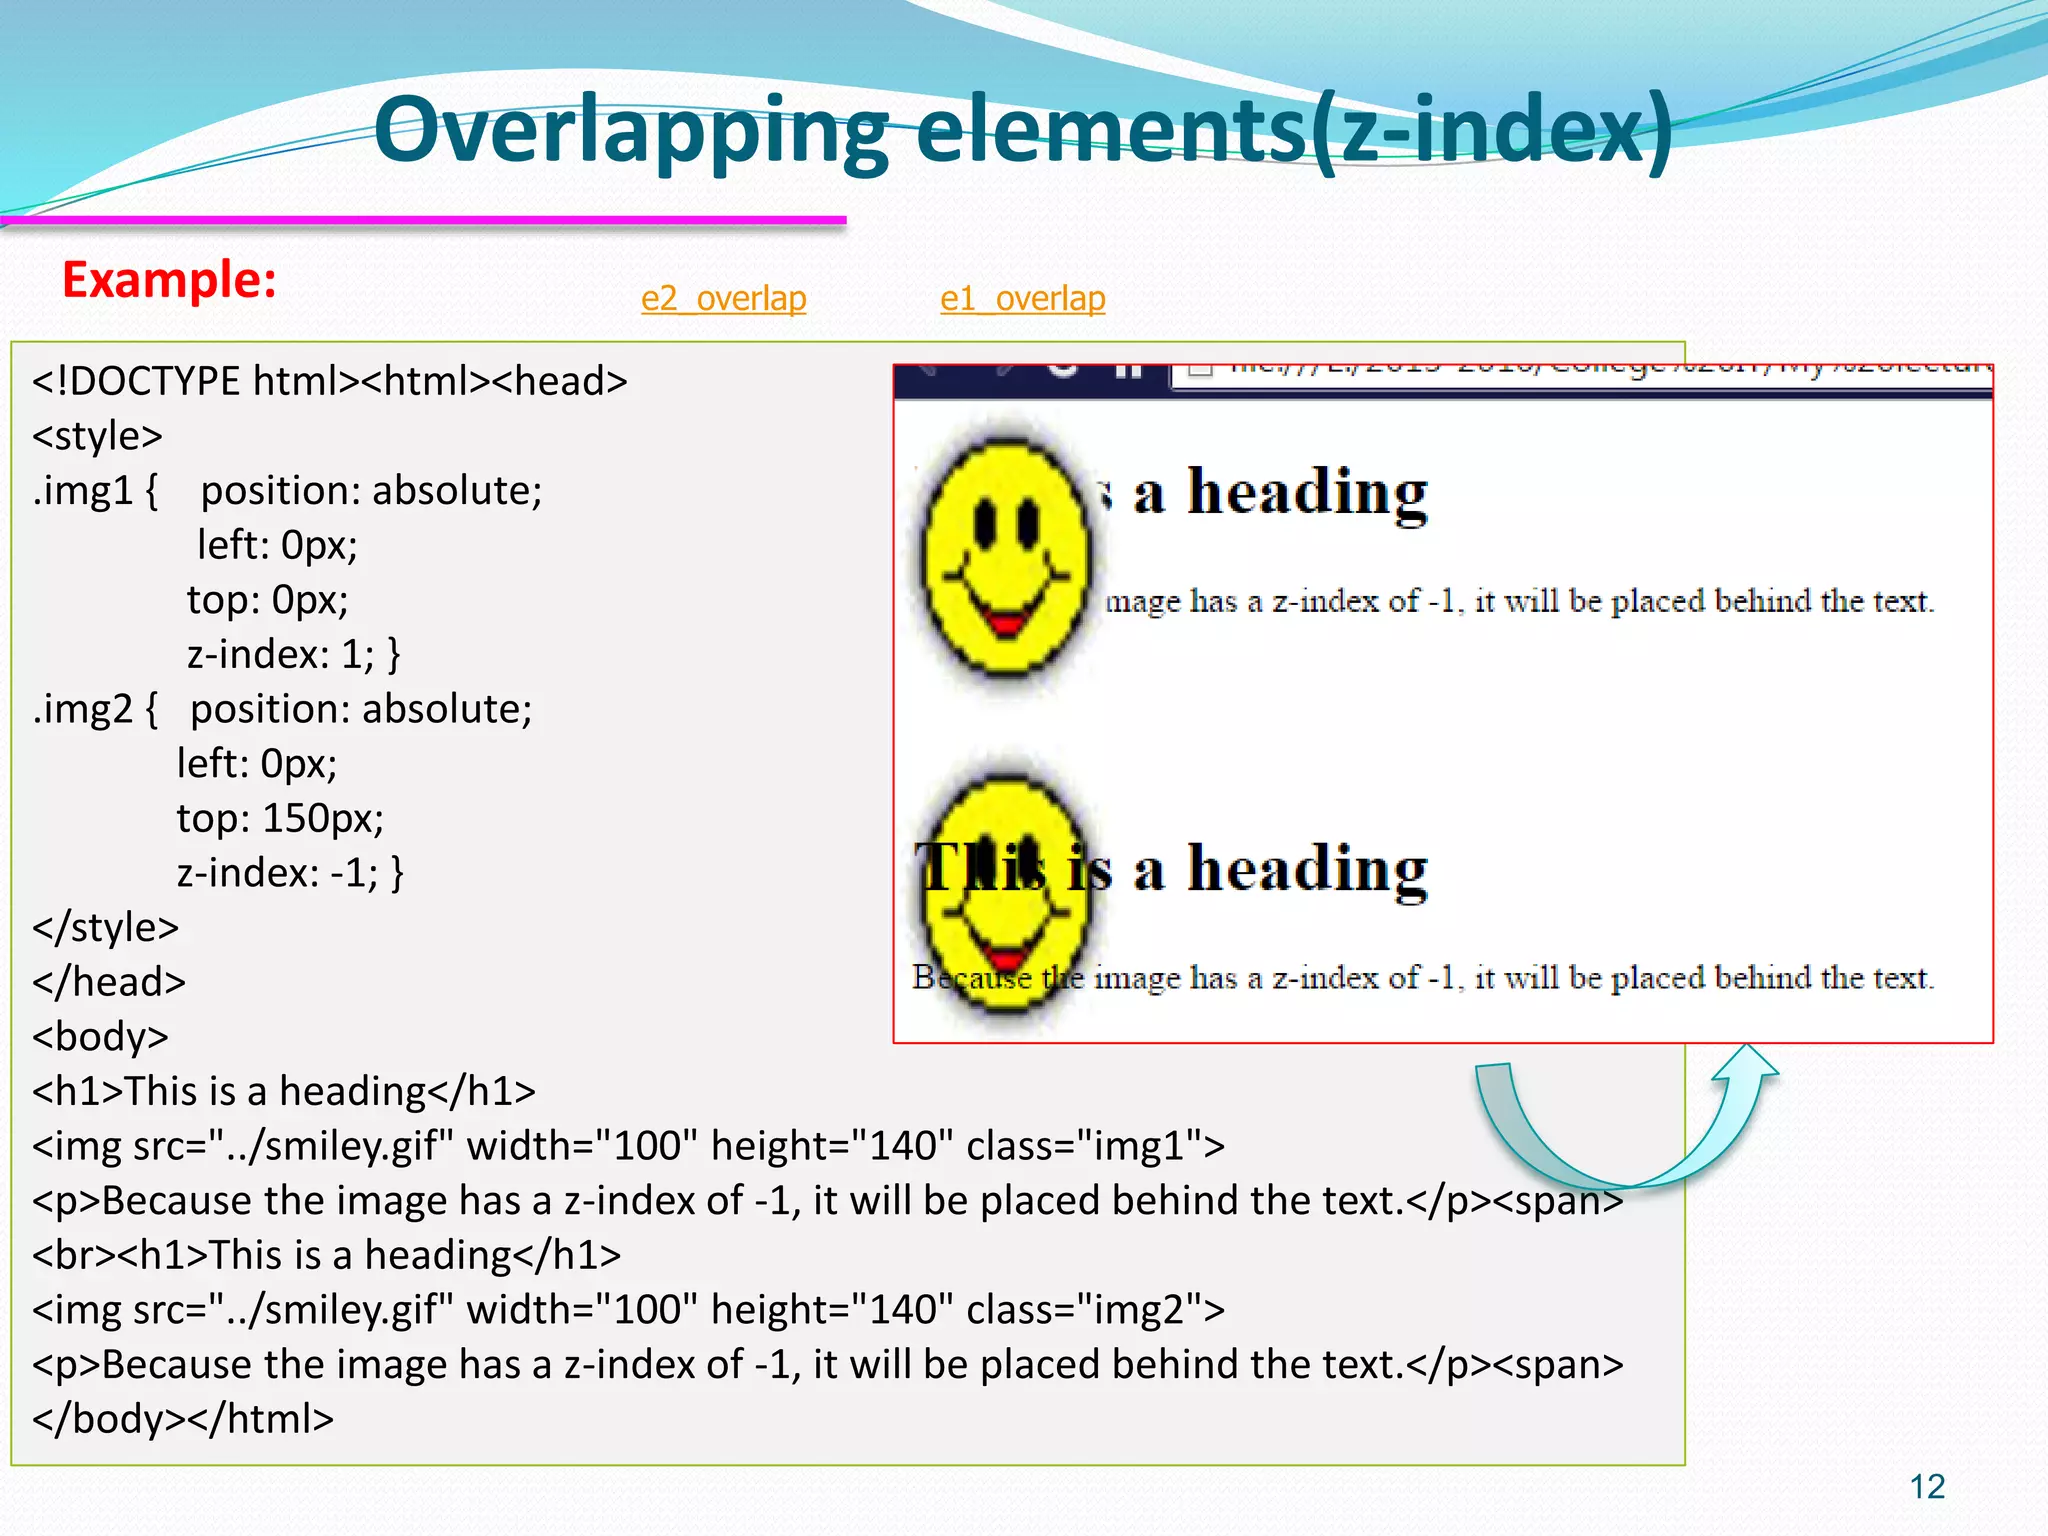Click the '.img1 { position: absolute;' line
This screenshot has height=1536, width=2048.
(x=287, y=491)
